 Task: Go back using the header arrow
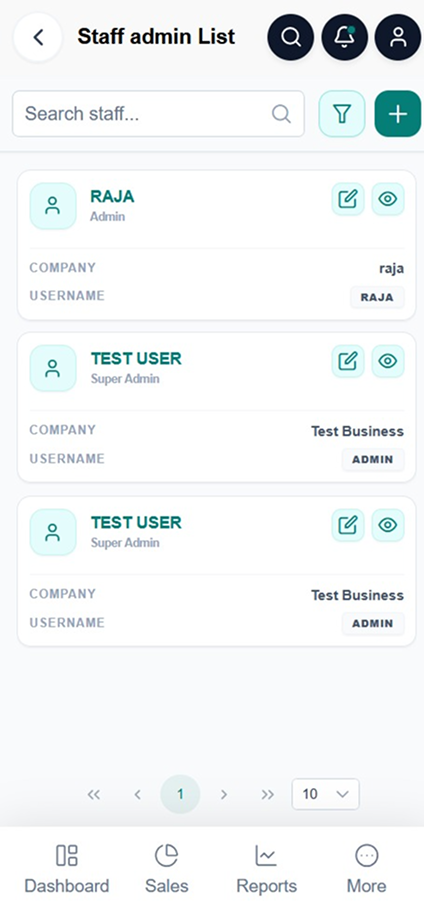[x=38, y=38]
